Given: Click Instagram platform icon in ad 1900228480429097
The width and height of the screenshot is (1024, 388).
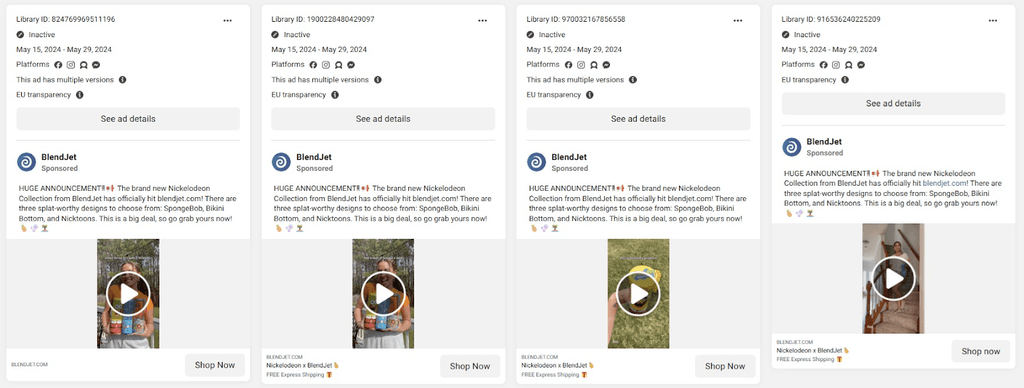Looking at the screenshot, I should click(x=326, y=65).
